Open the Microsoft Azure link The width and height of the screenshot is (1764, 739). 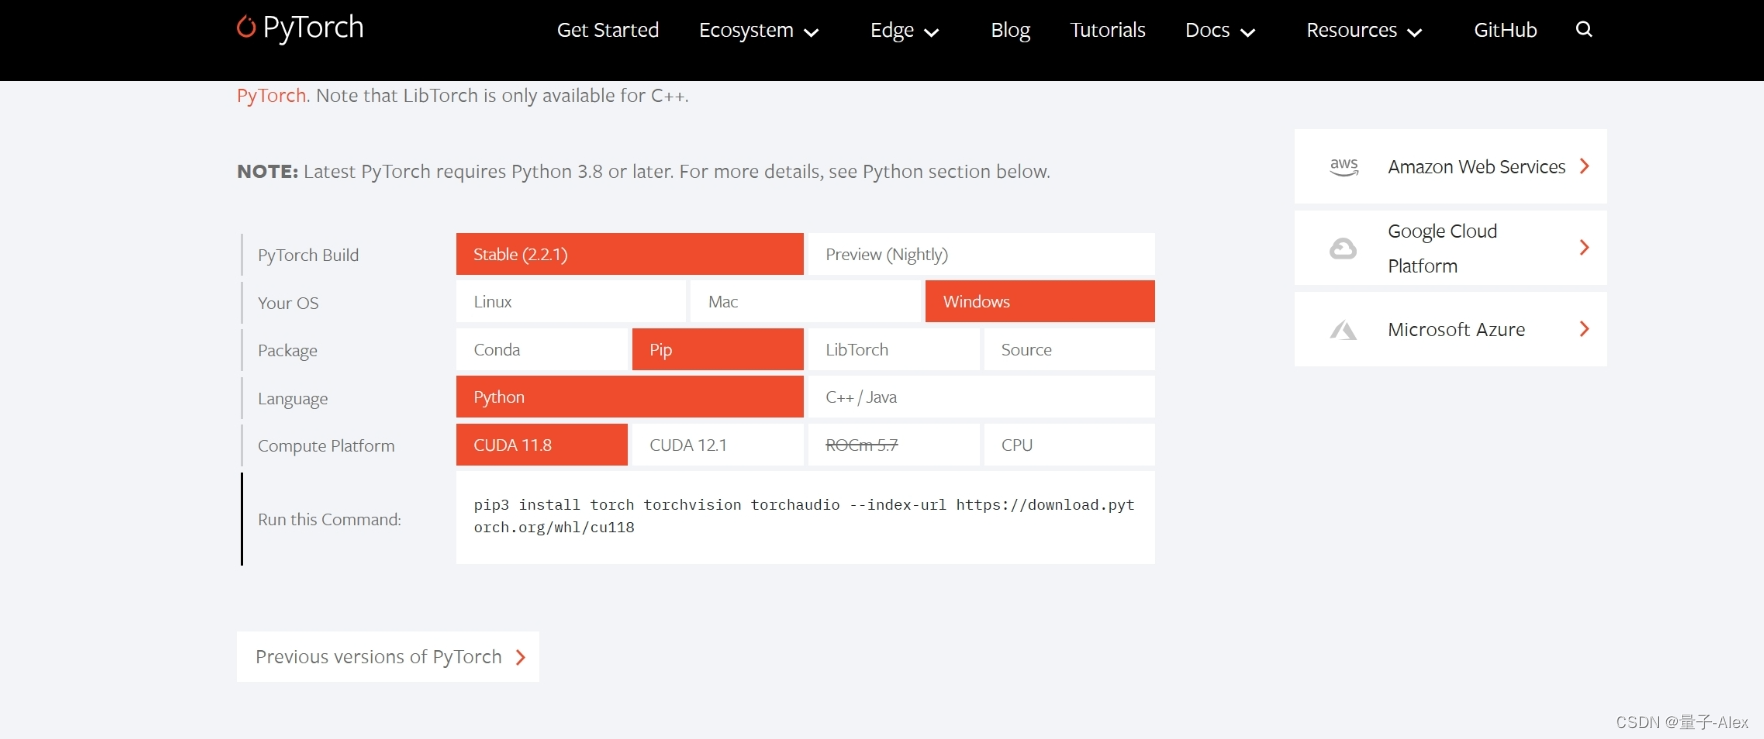1451,329
